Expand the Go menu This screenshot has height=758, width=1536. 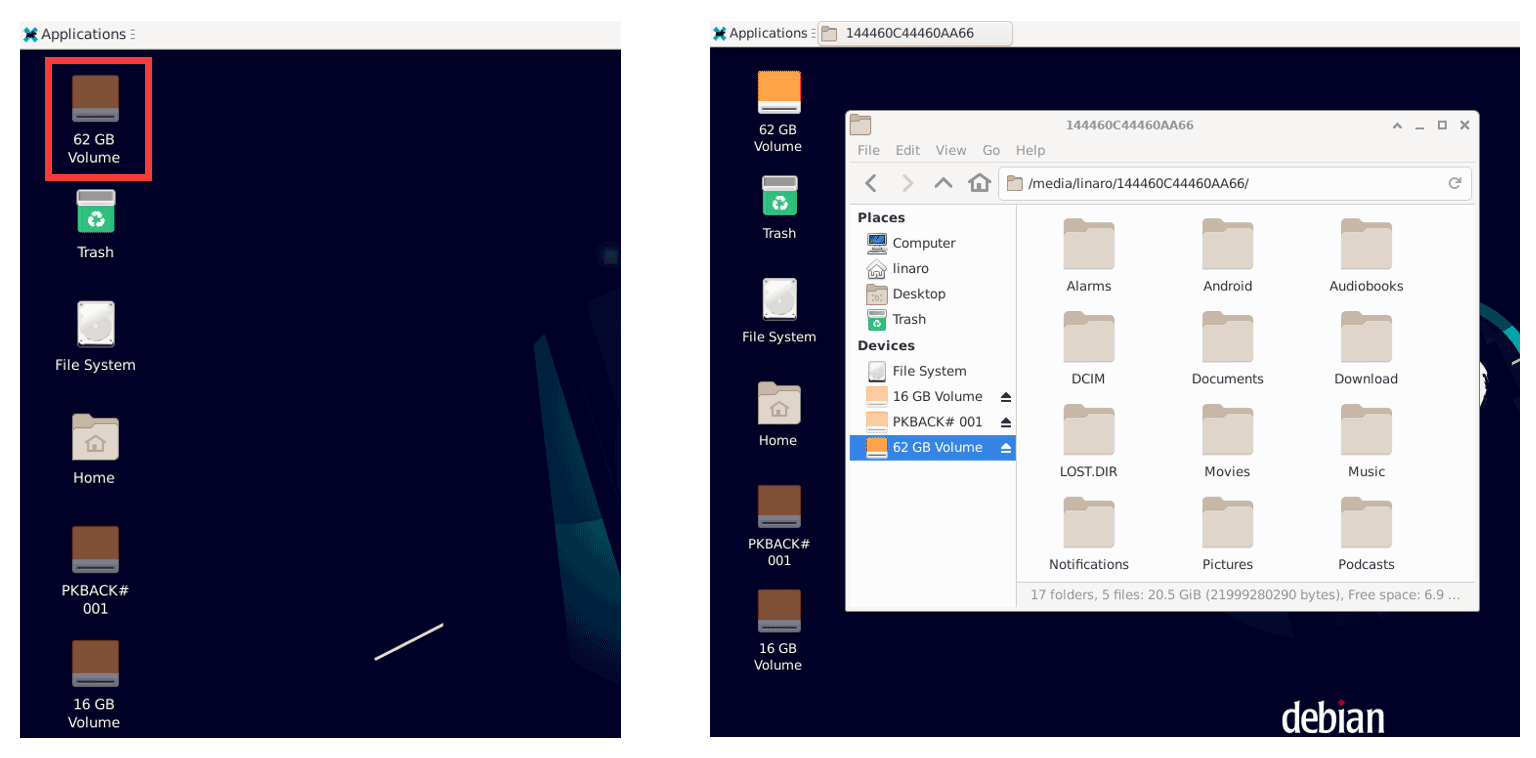(991, 150)
